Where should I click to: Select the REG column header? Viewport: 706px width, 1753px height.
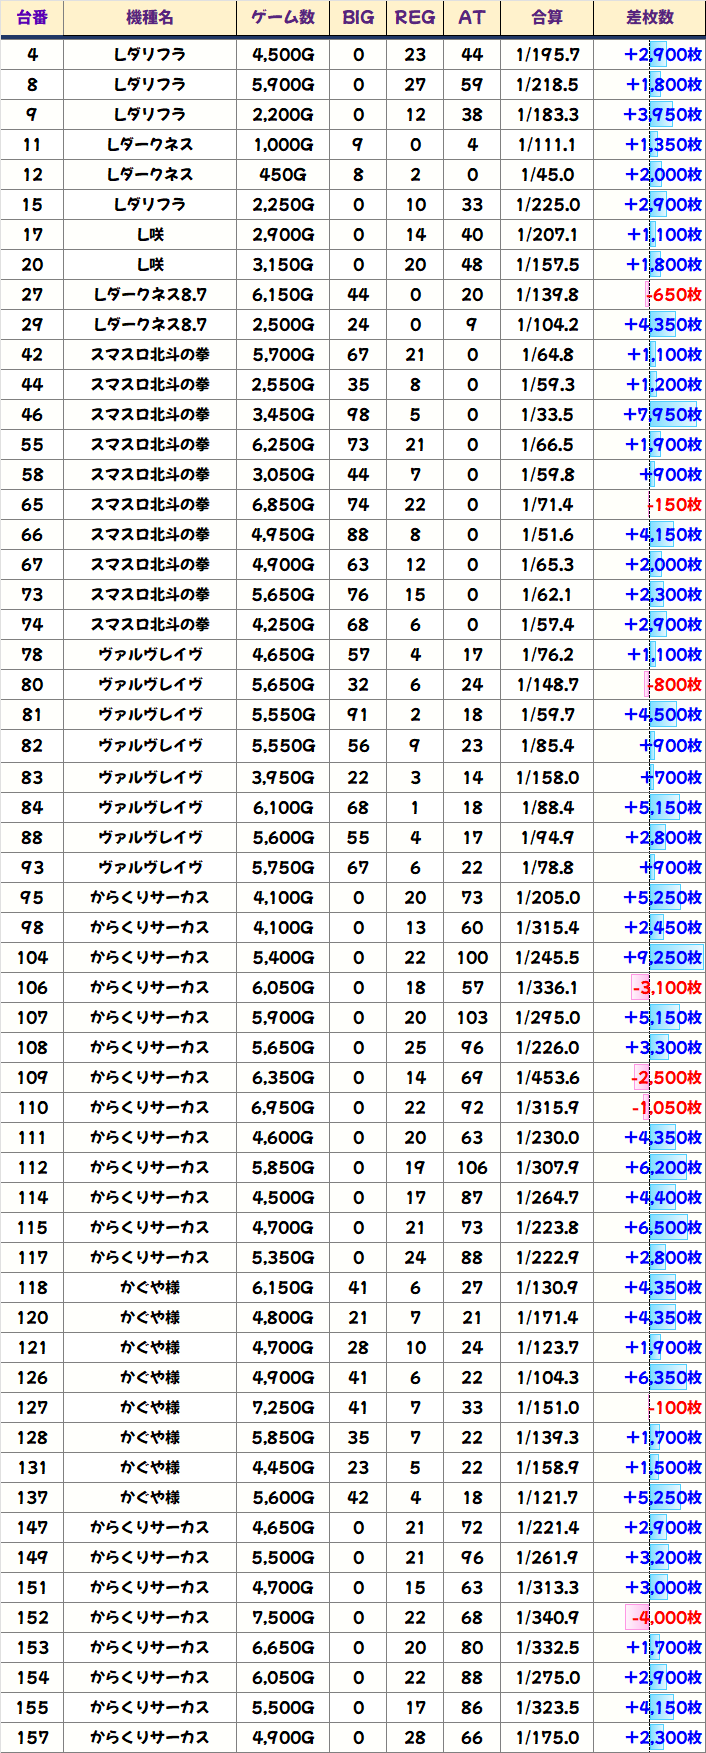tap(415, 18)
